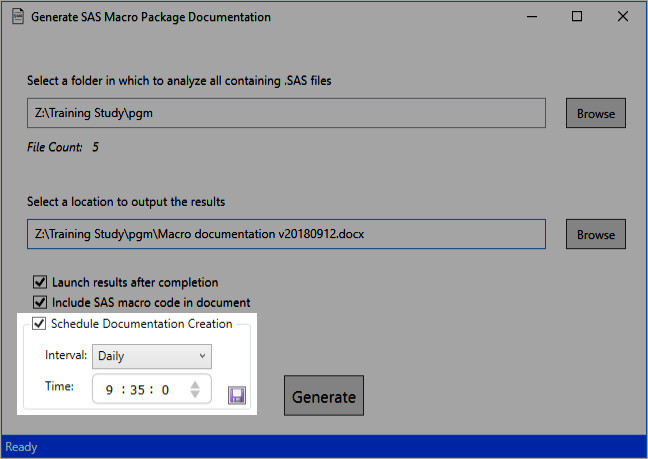Decrease time with the down arrow

(x=196, y=396)
